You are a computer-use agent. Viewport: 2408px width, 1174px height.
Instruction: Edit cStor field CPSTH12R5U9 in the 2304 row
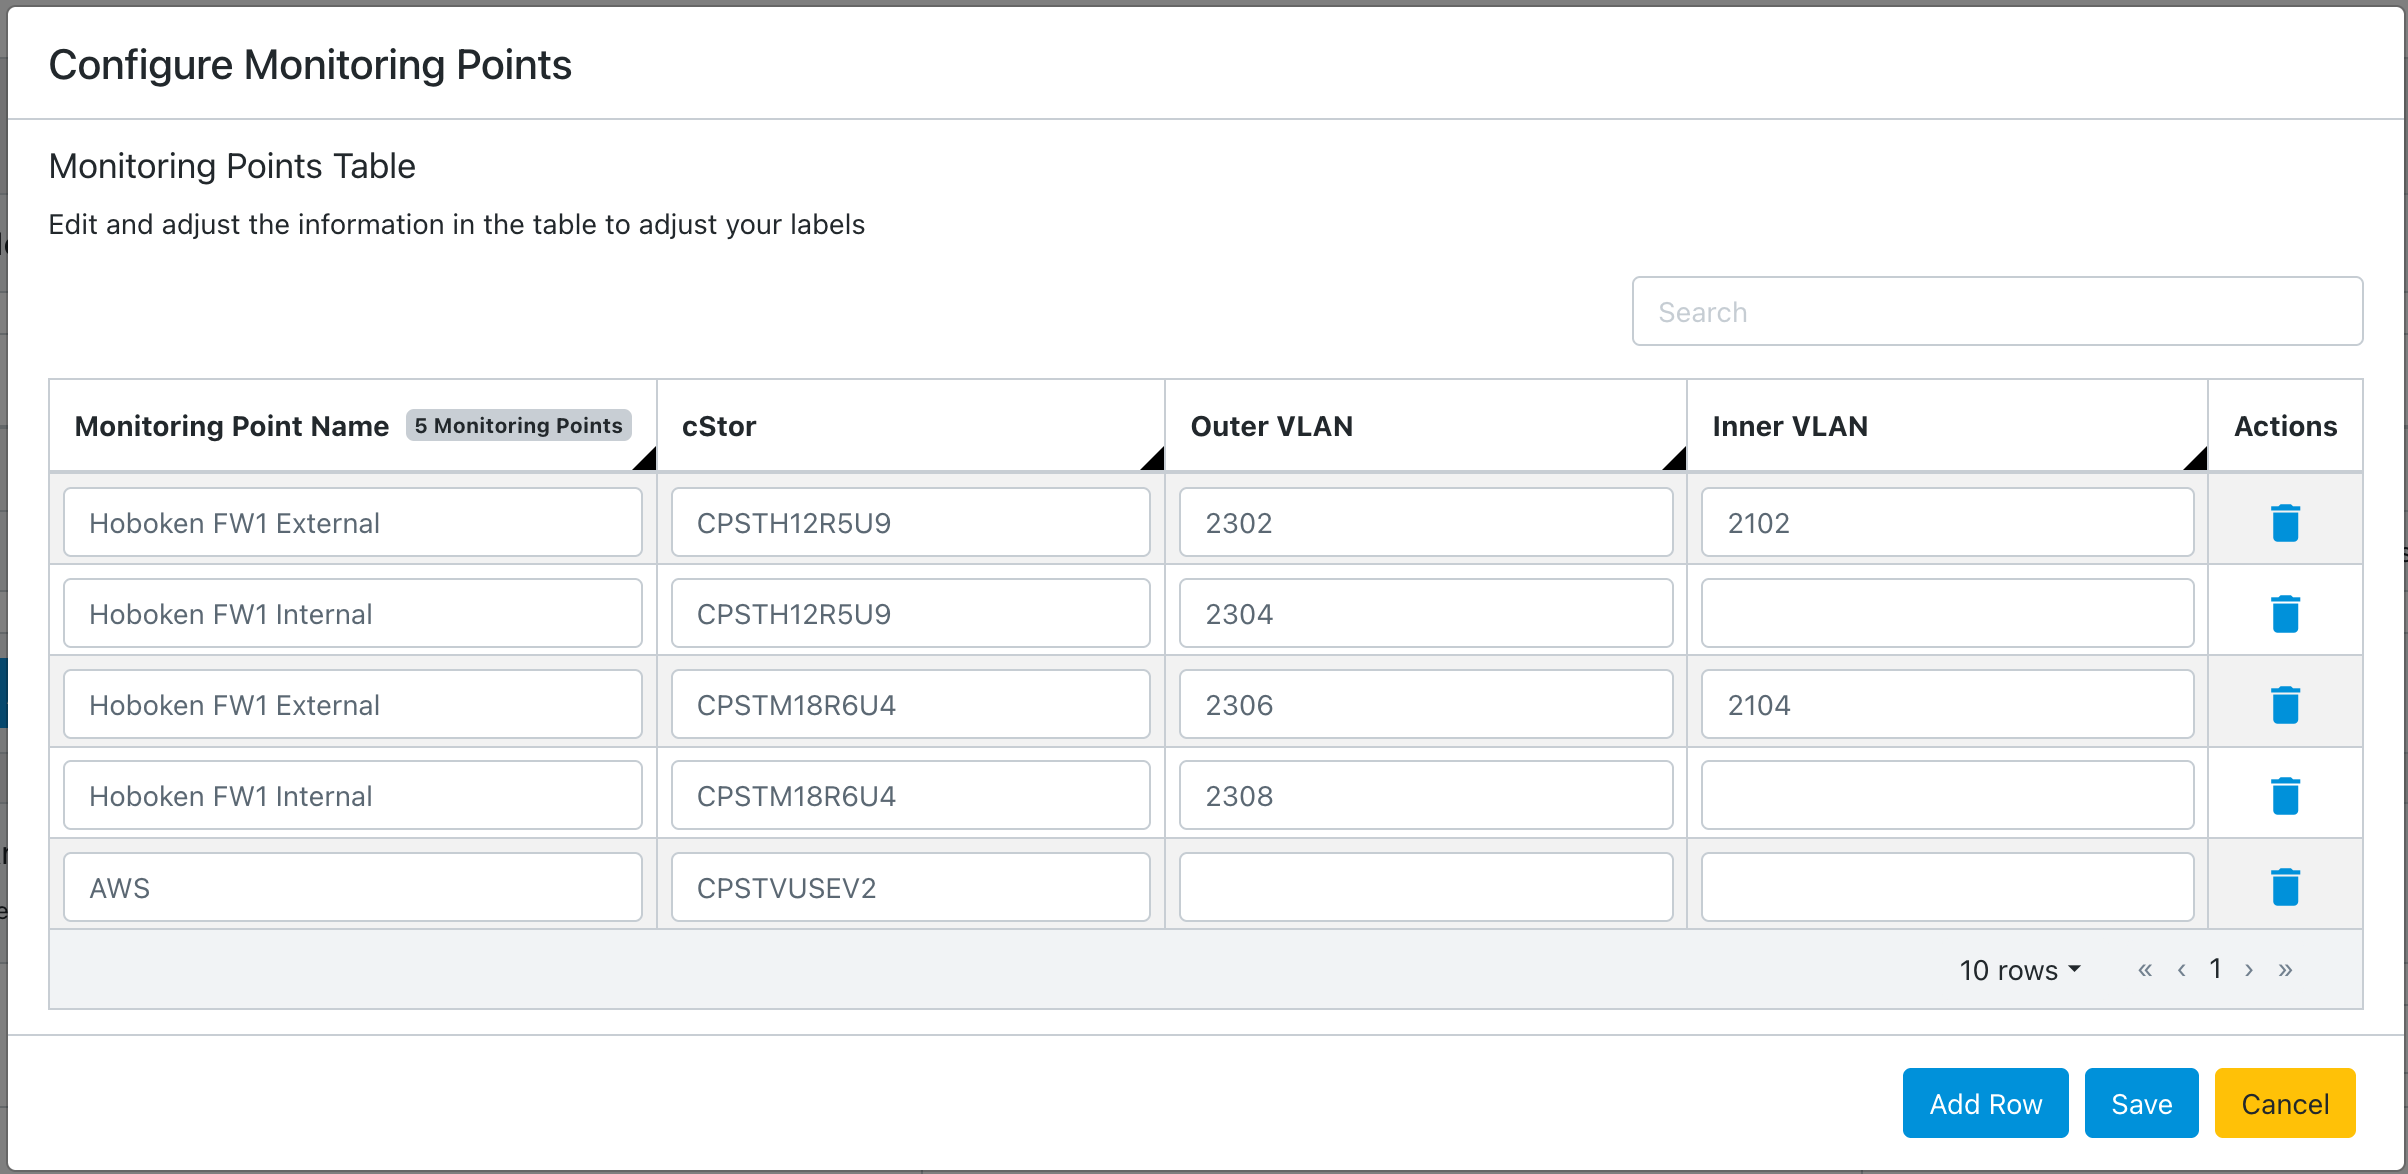click(x=910, y=613)
